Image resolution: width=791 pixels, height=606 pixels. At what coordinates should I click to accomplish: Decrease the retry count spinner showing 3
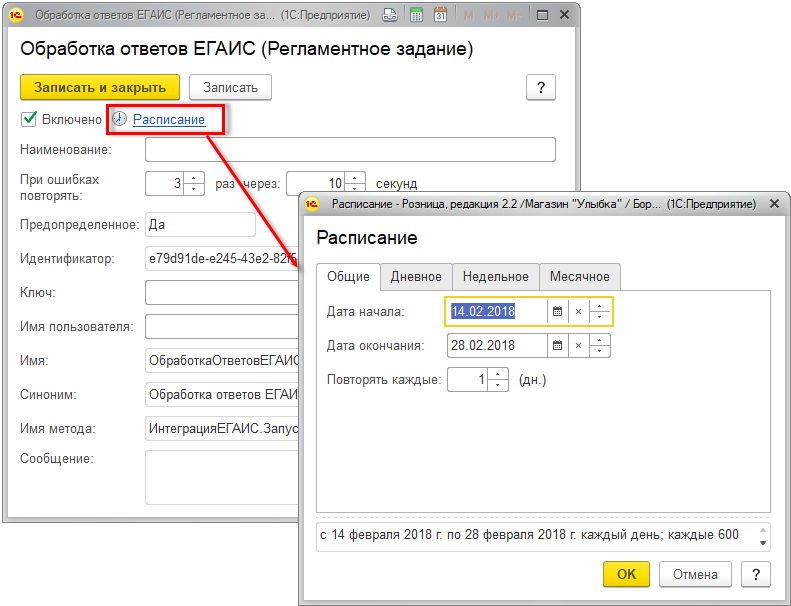click(x=194, y=189)
